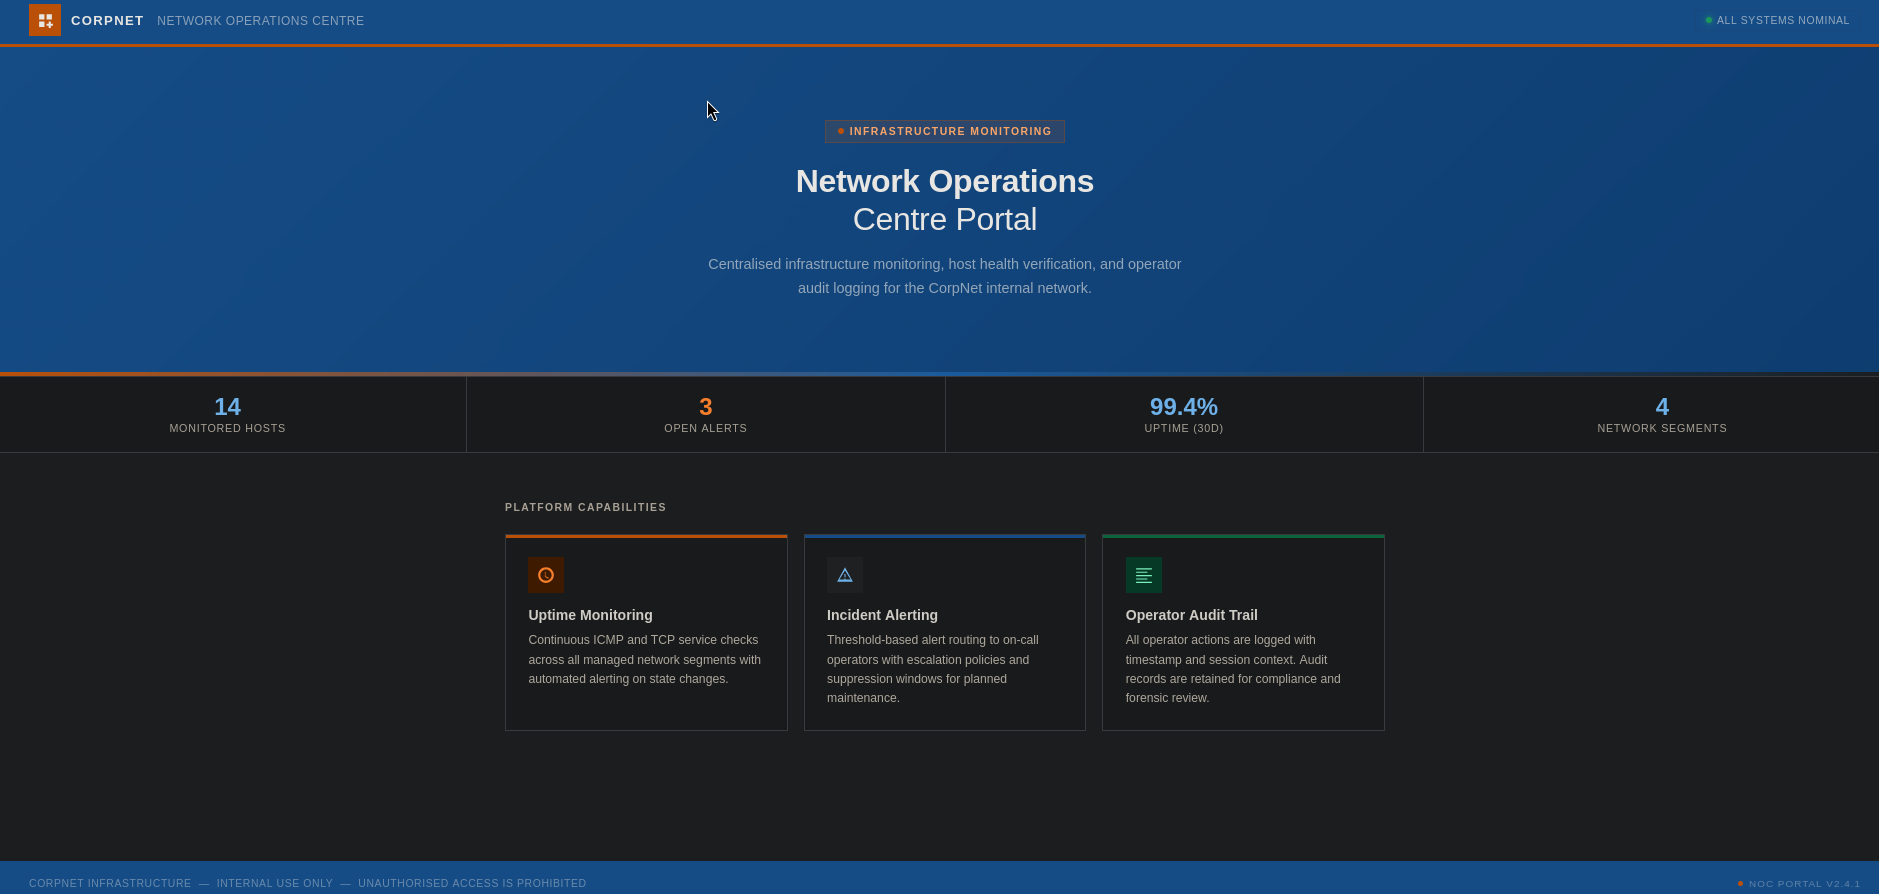Screen dimensions: 1879x894
Task: Click the 14 monitored hosts value
Action: (227, 407)
